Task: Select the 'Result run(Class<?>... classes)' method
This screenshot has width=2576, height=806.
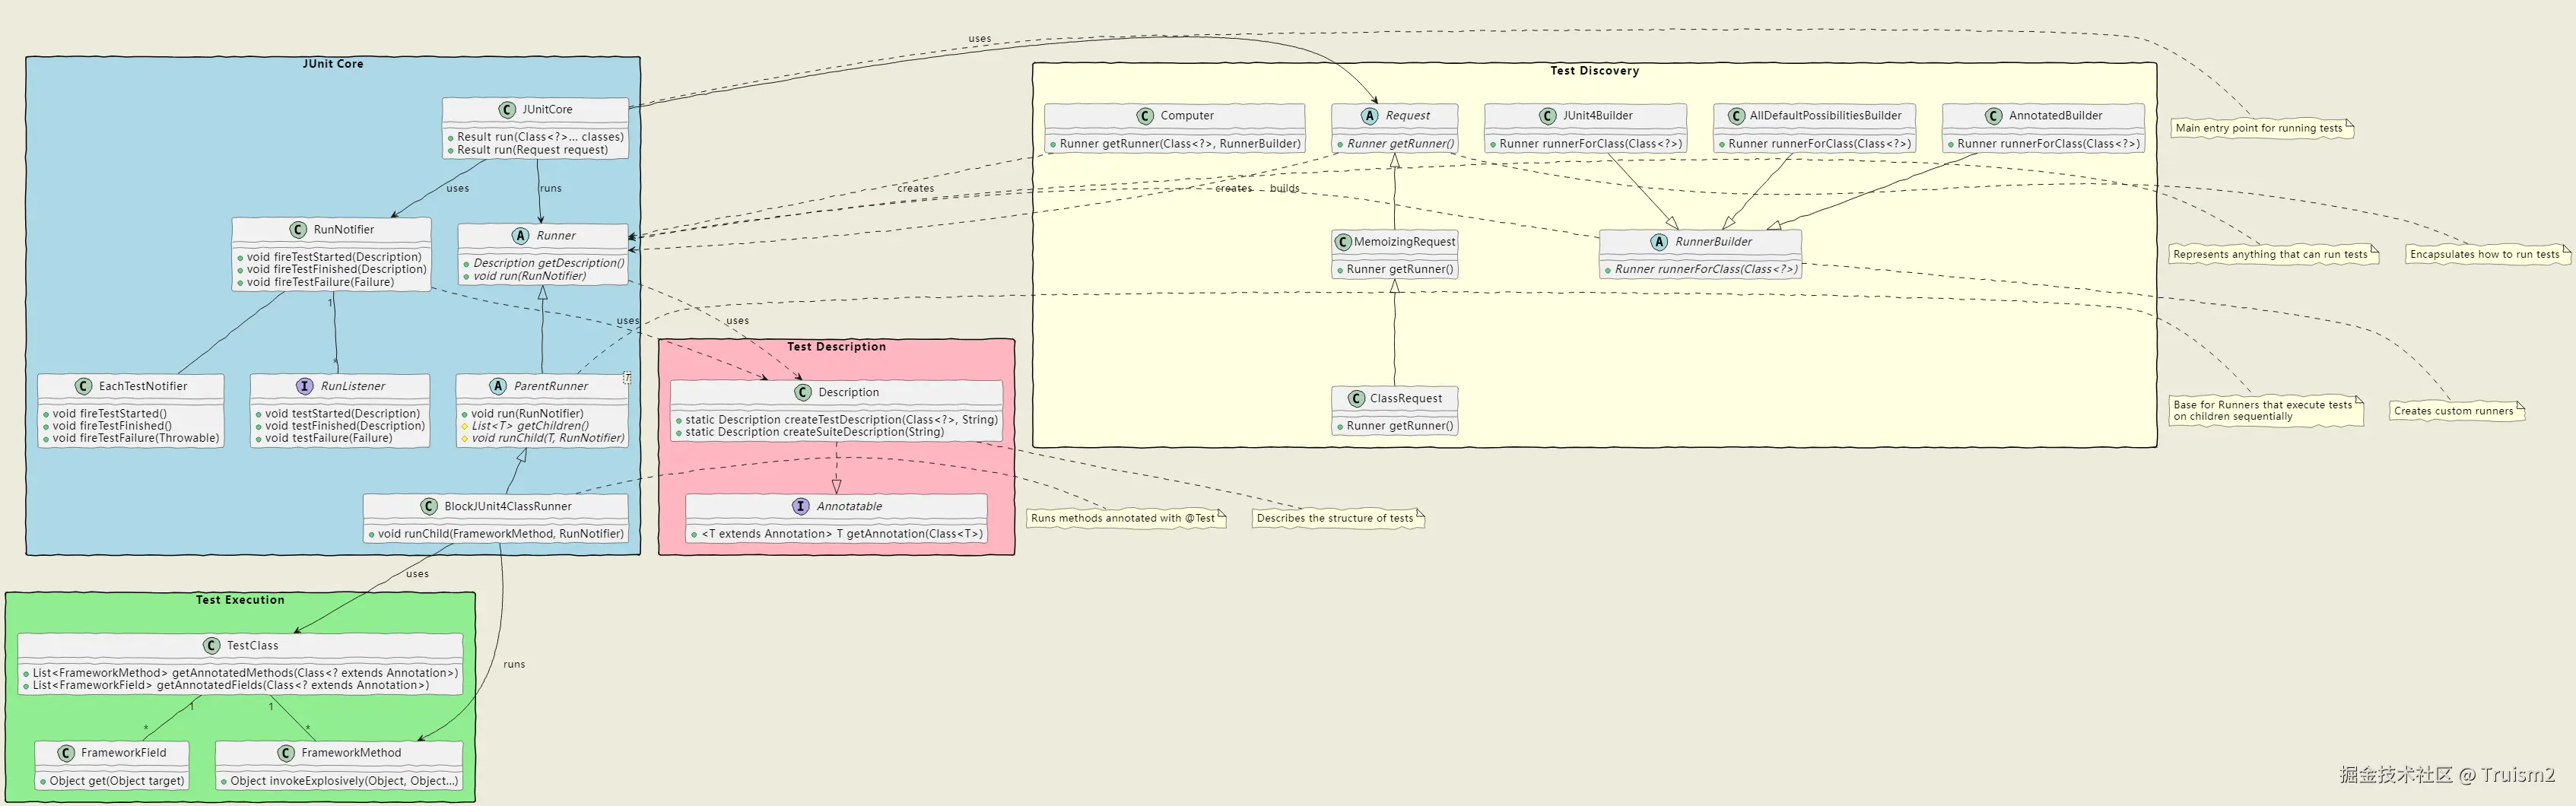Action: [x=540, y=137]
